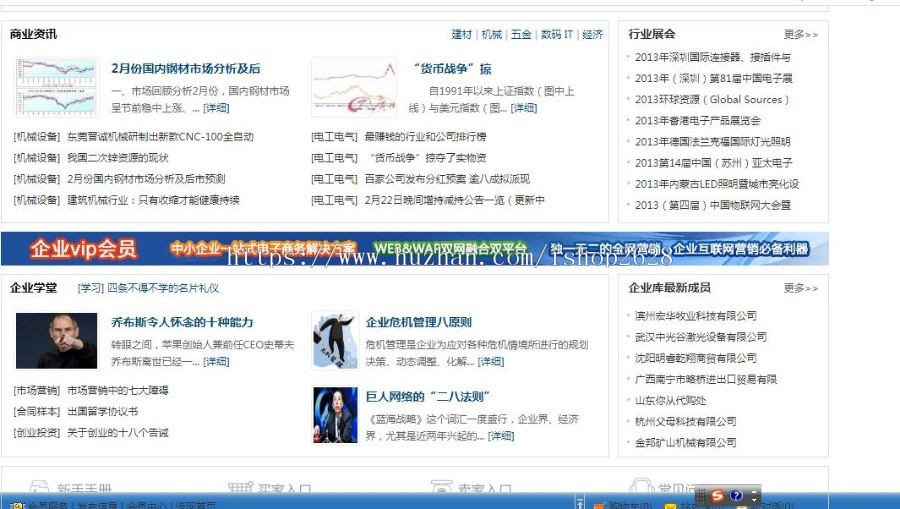Open the 货币战争 index chart thumbnail

point(354,87)
